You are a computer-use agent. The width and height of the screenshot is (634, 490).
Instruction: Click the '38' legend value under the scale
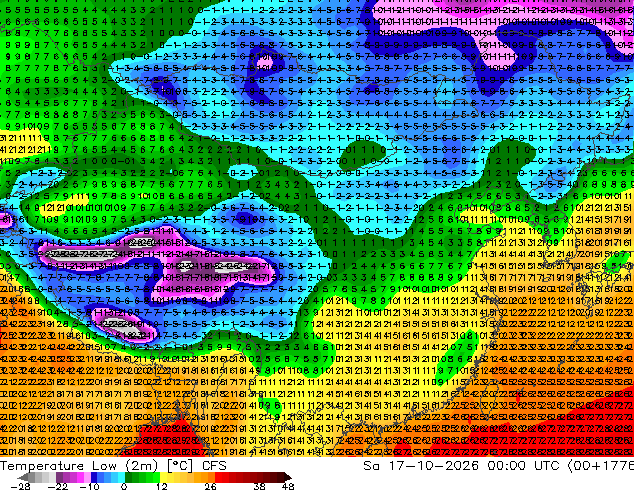click(x=259, y=486)
